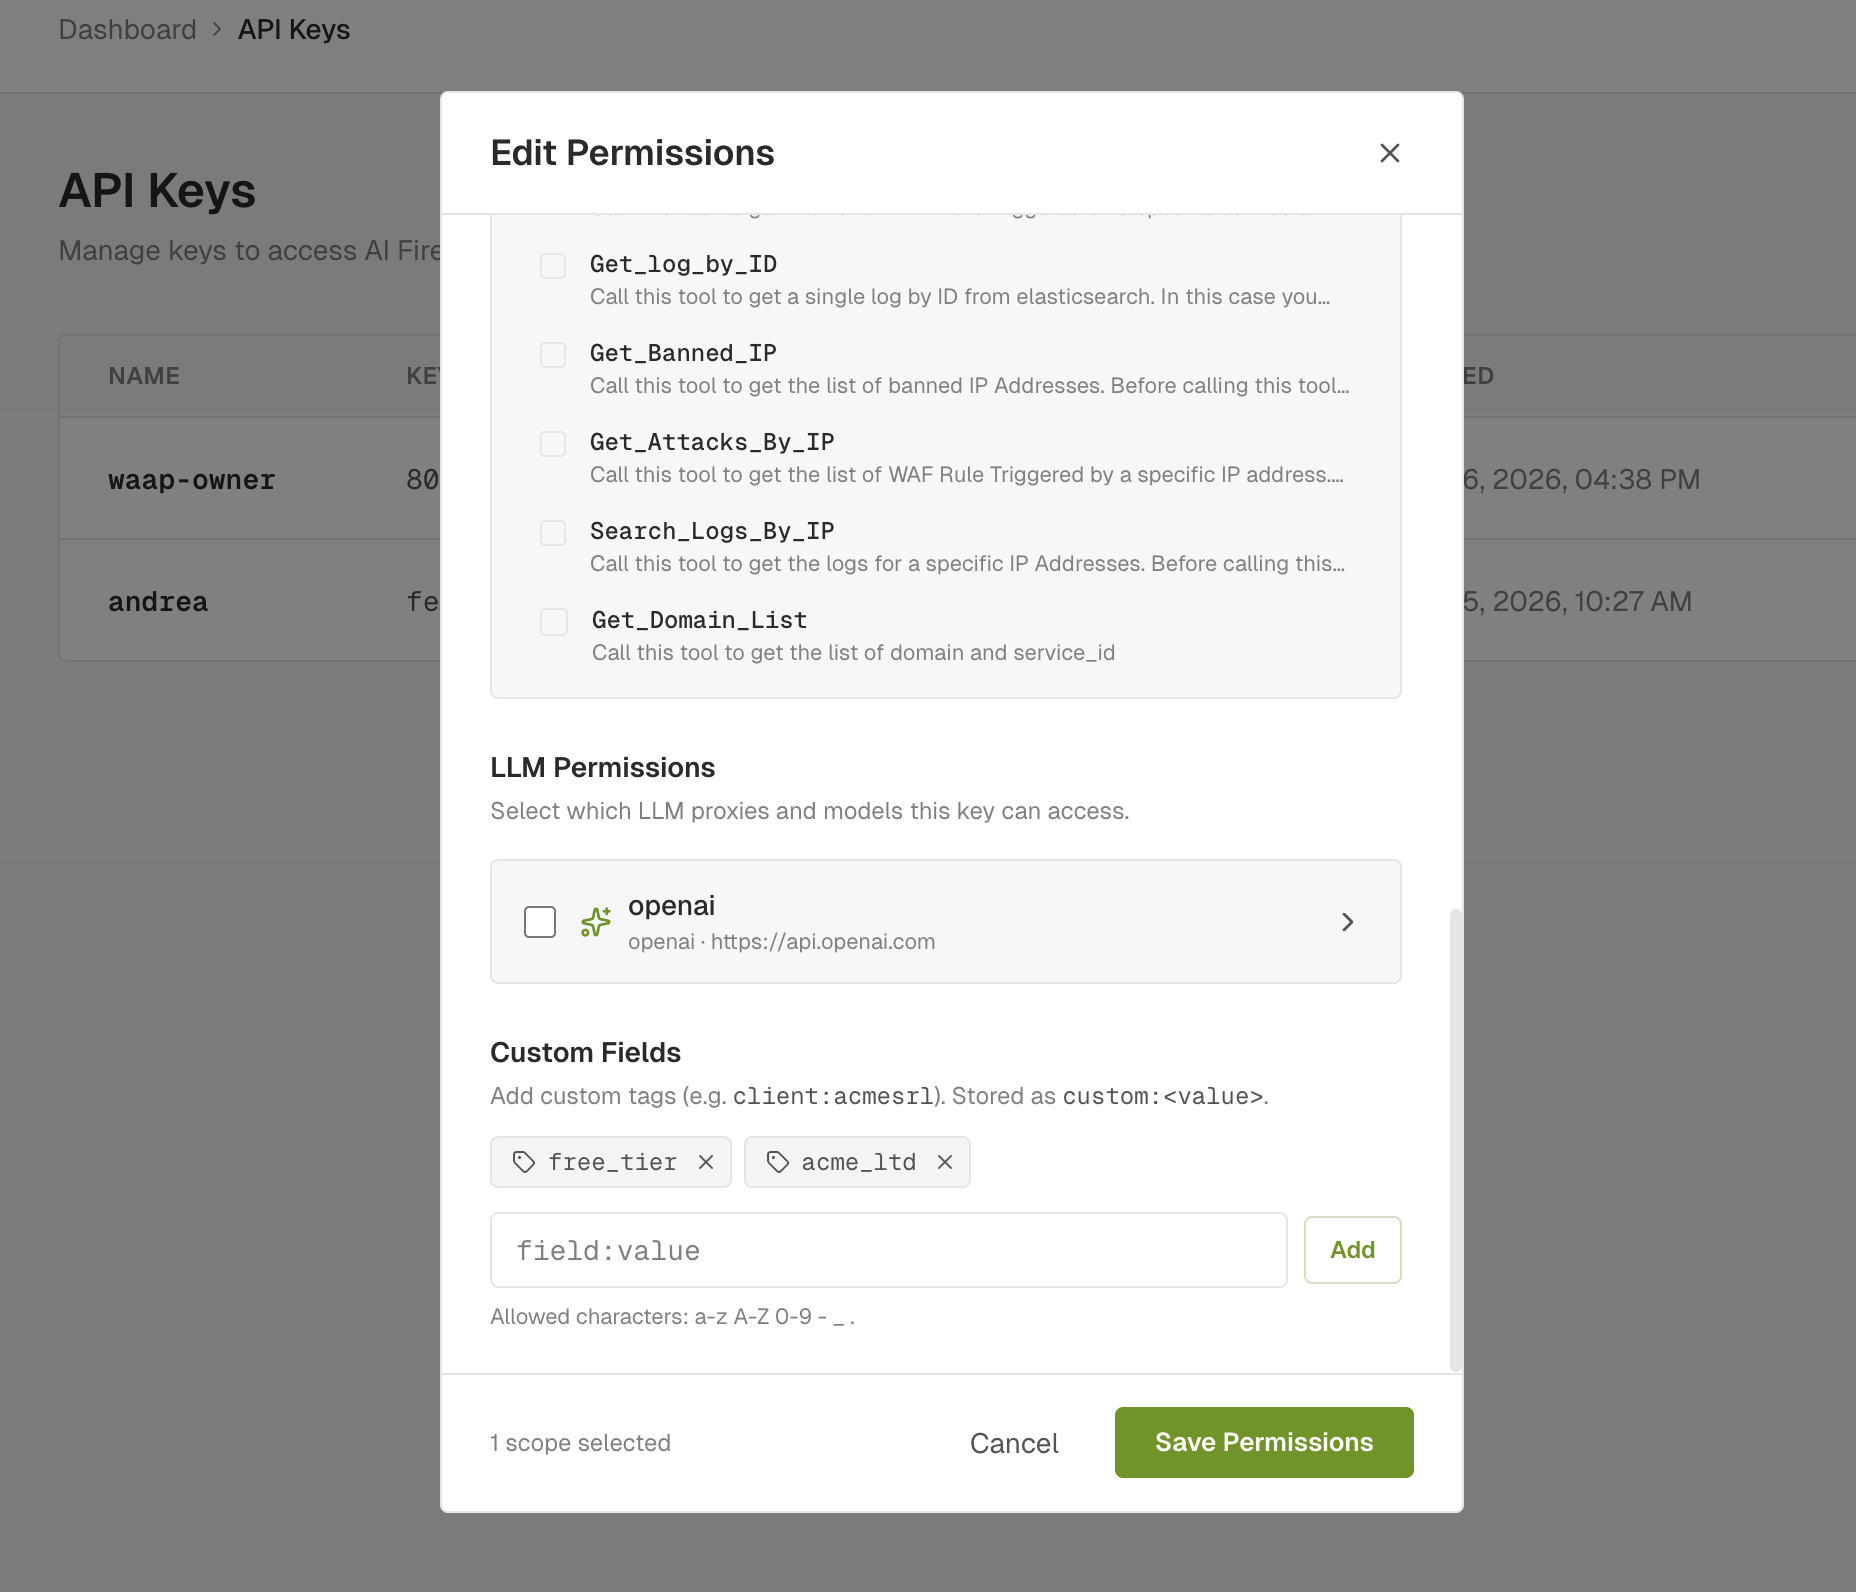
Task: Close the Edit Permissions dialog
Action: (1389, 153)
